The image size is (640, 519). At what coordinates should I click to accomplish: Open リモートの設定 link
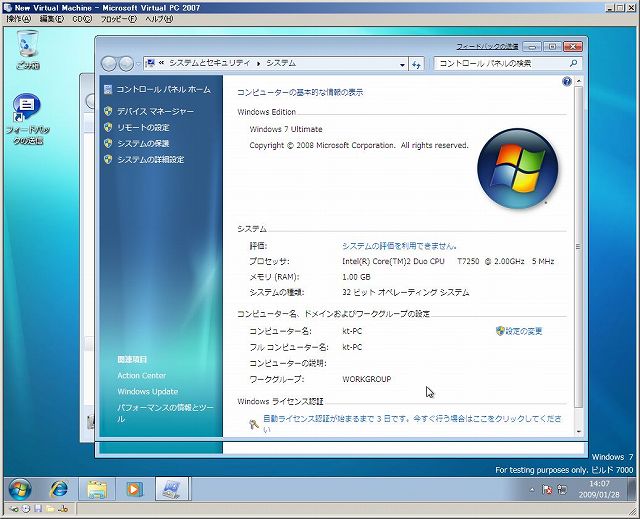pyautogui.click(x=143, y=128)
